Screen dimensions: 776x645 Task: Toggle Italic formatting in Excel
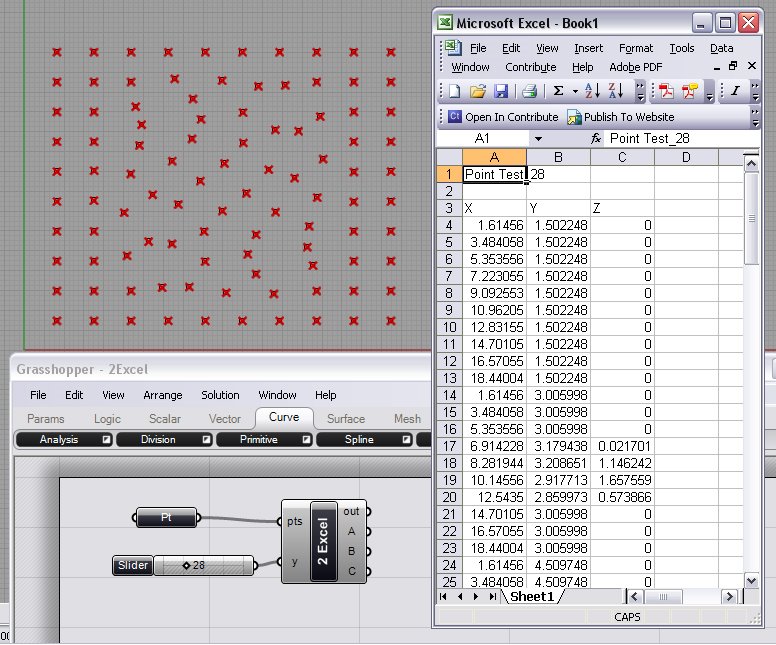tap(735, 91)
